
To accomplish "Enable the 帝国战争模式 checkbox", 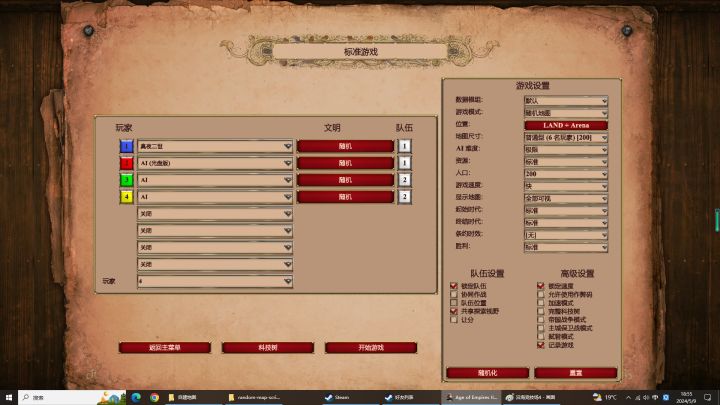I will pyautogui.click(x=540, y=320).
